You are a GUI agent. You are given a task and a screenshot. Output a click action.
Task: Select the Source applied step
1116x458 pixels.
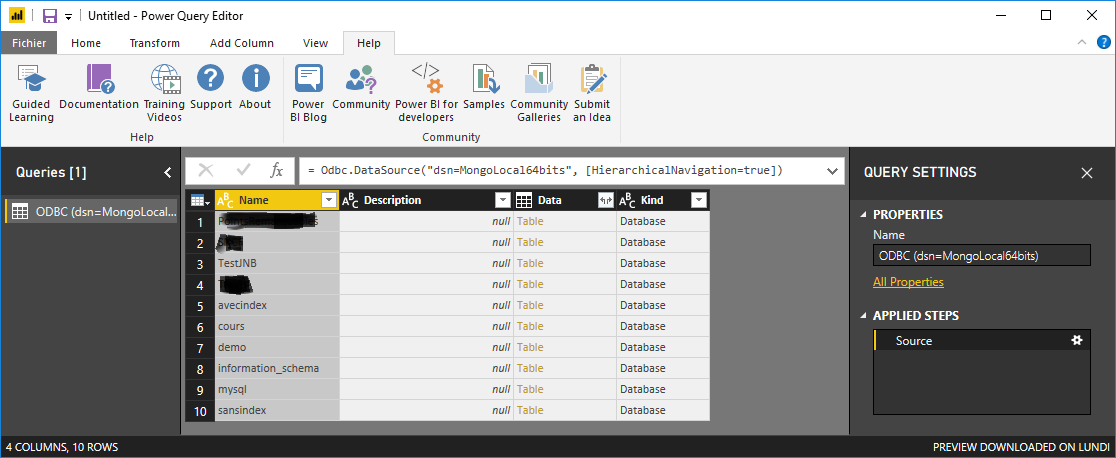(981, 340)
